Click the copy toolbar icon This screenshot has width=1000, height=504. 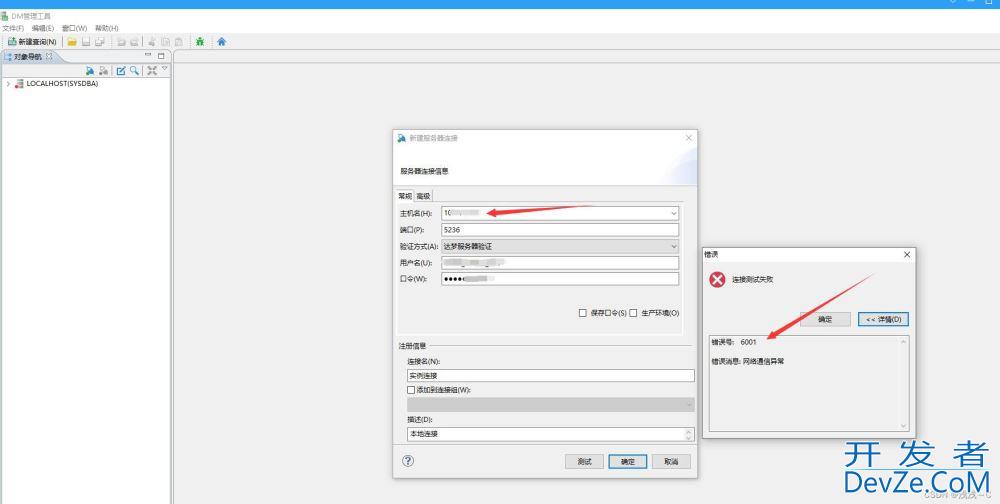[165, 42]
